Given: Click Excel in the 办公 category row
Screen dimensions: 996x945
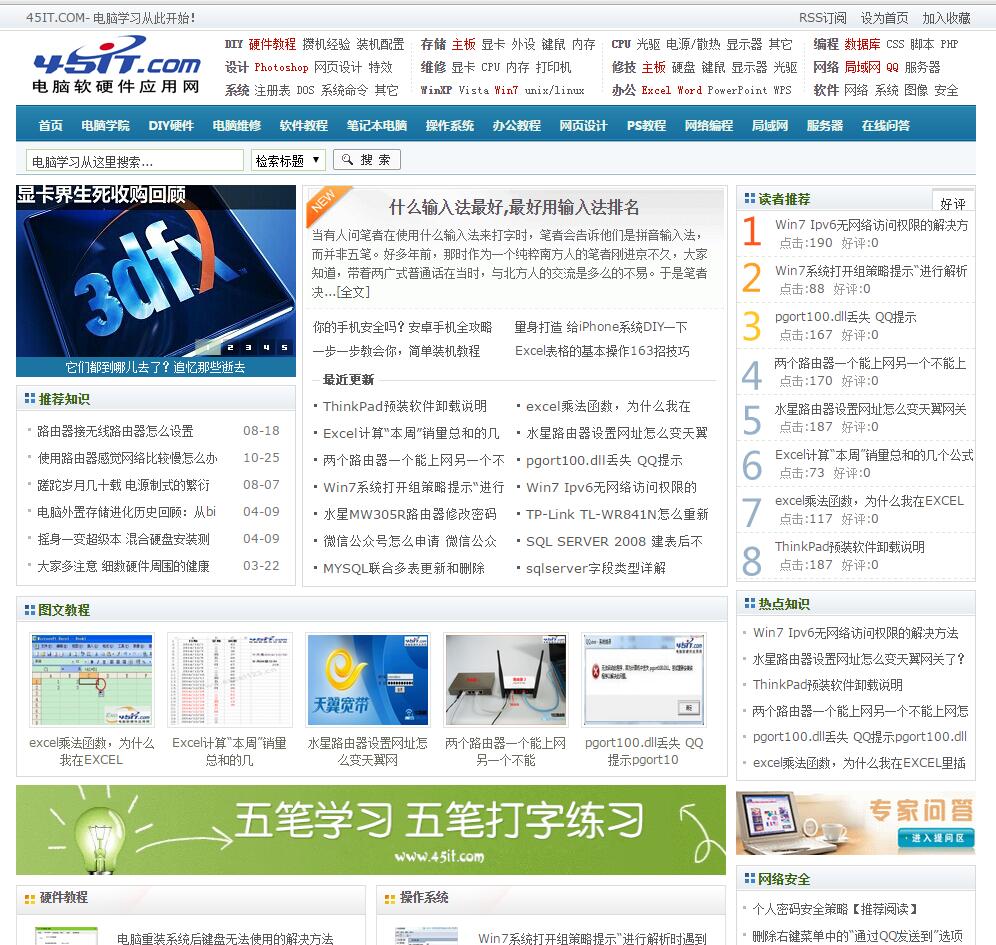Looking at the screenshot, I should [x=656, y=90].
